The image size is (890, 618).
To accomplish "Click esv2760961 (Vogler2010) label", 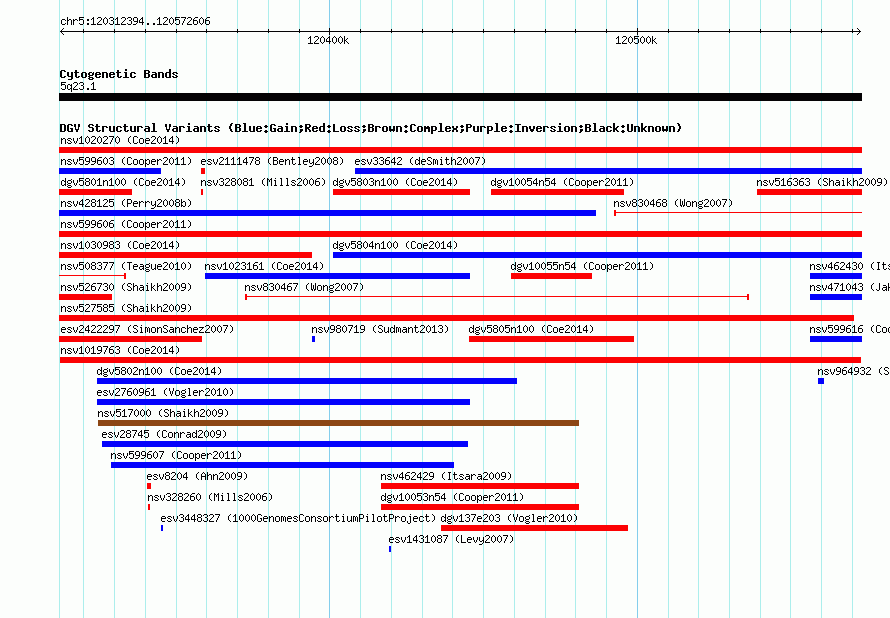I will (165, 392).
